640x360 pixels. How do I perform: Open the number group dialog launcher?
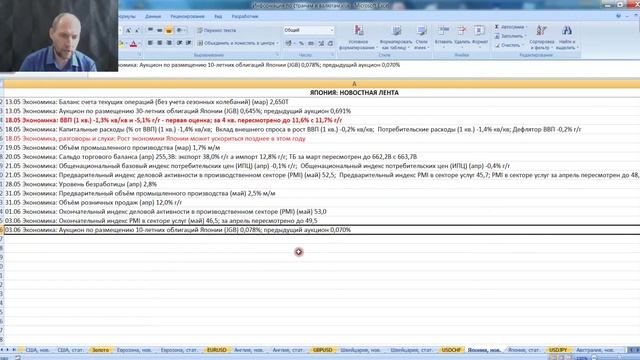[332, 55]
